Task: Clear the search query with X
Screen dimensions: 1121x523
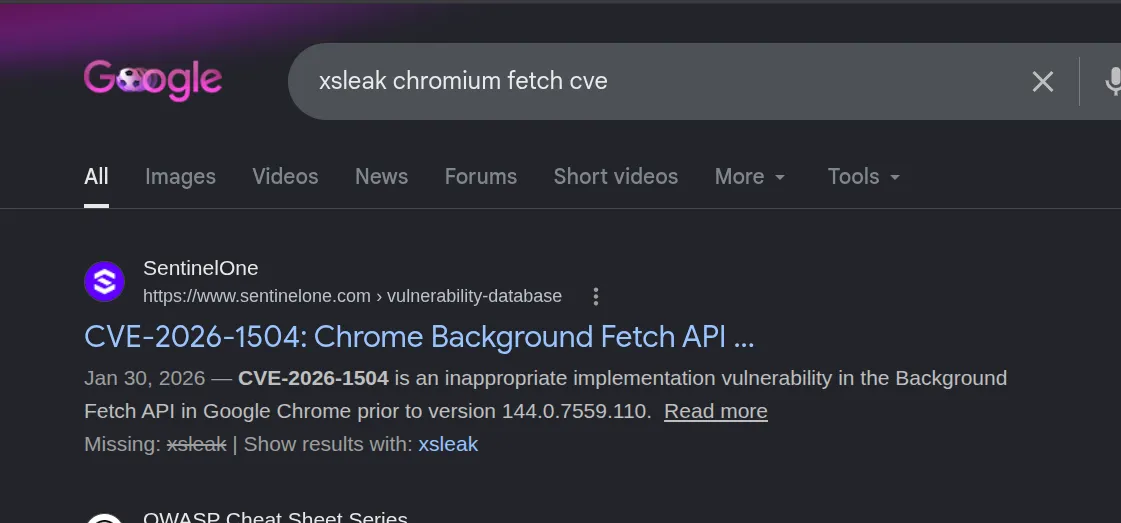Action: [1042, 81]
